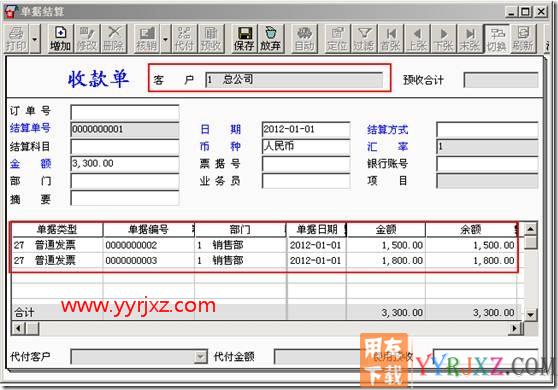Click the 预收 toolbar icon
Viewport: 558px width, 390px height.
point(211,39)
